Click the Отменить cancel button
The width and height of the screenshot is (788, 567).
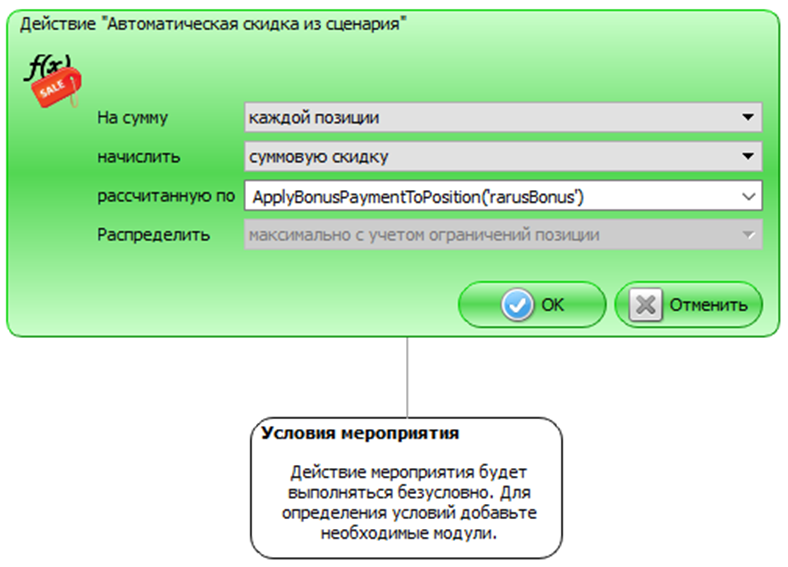pos(688,305)
